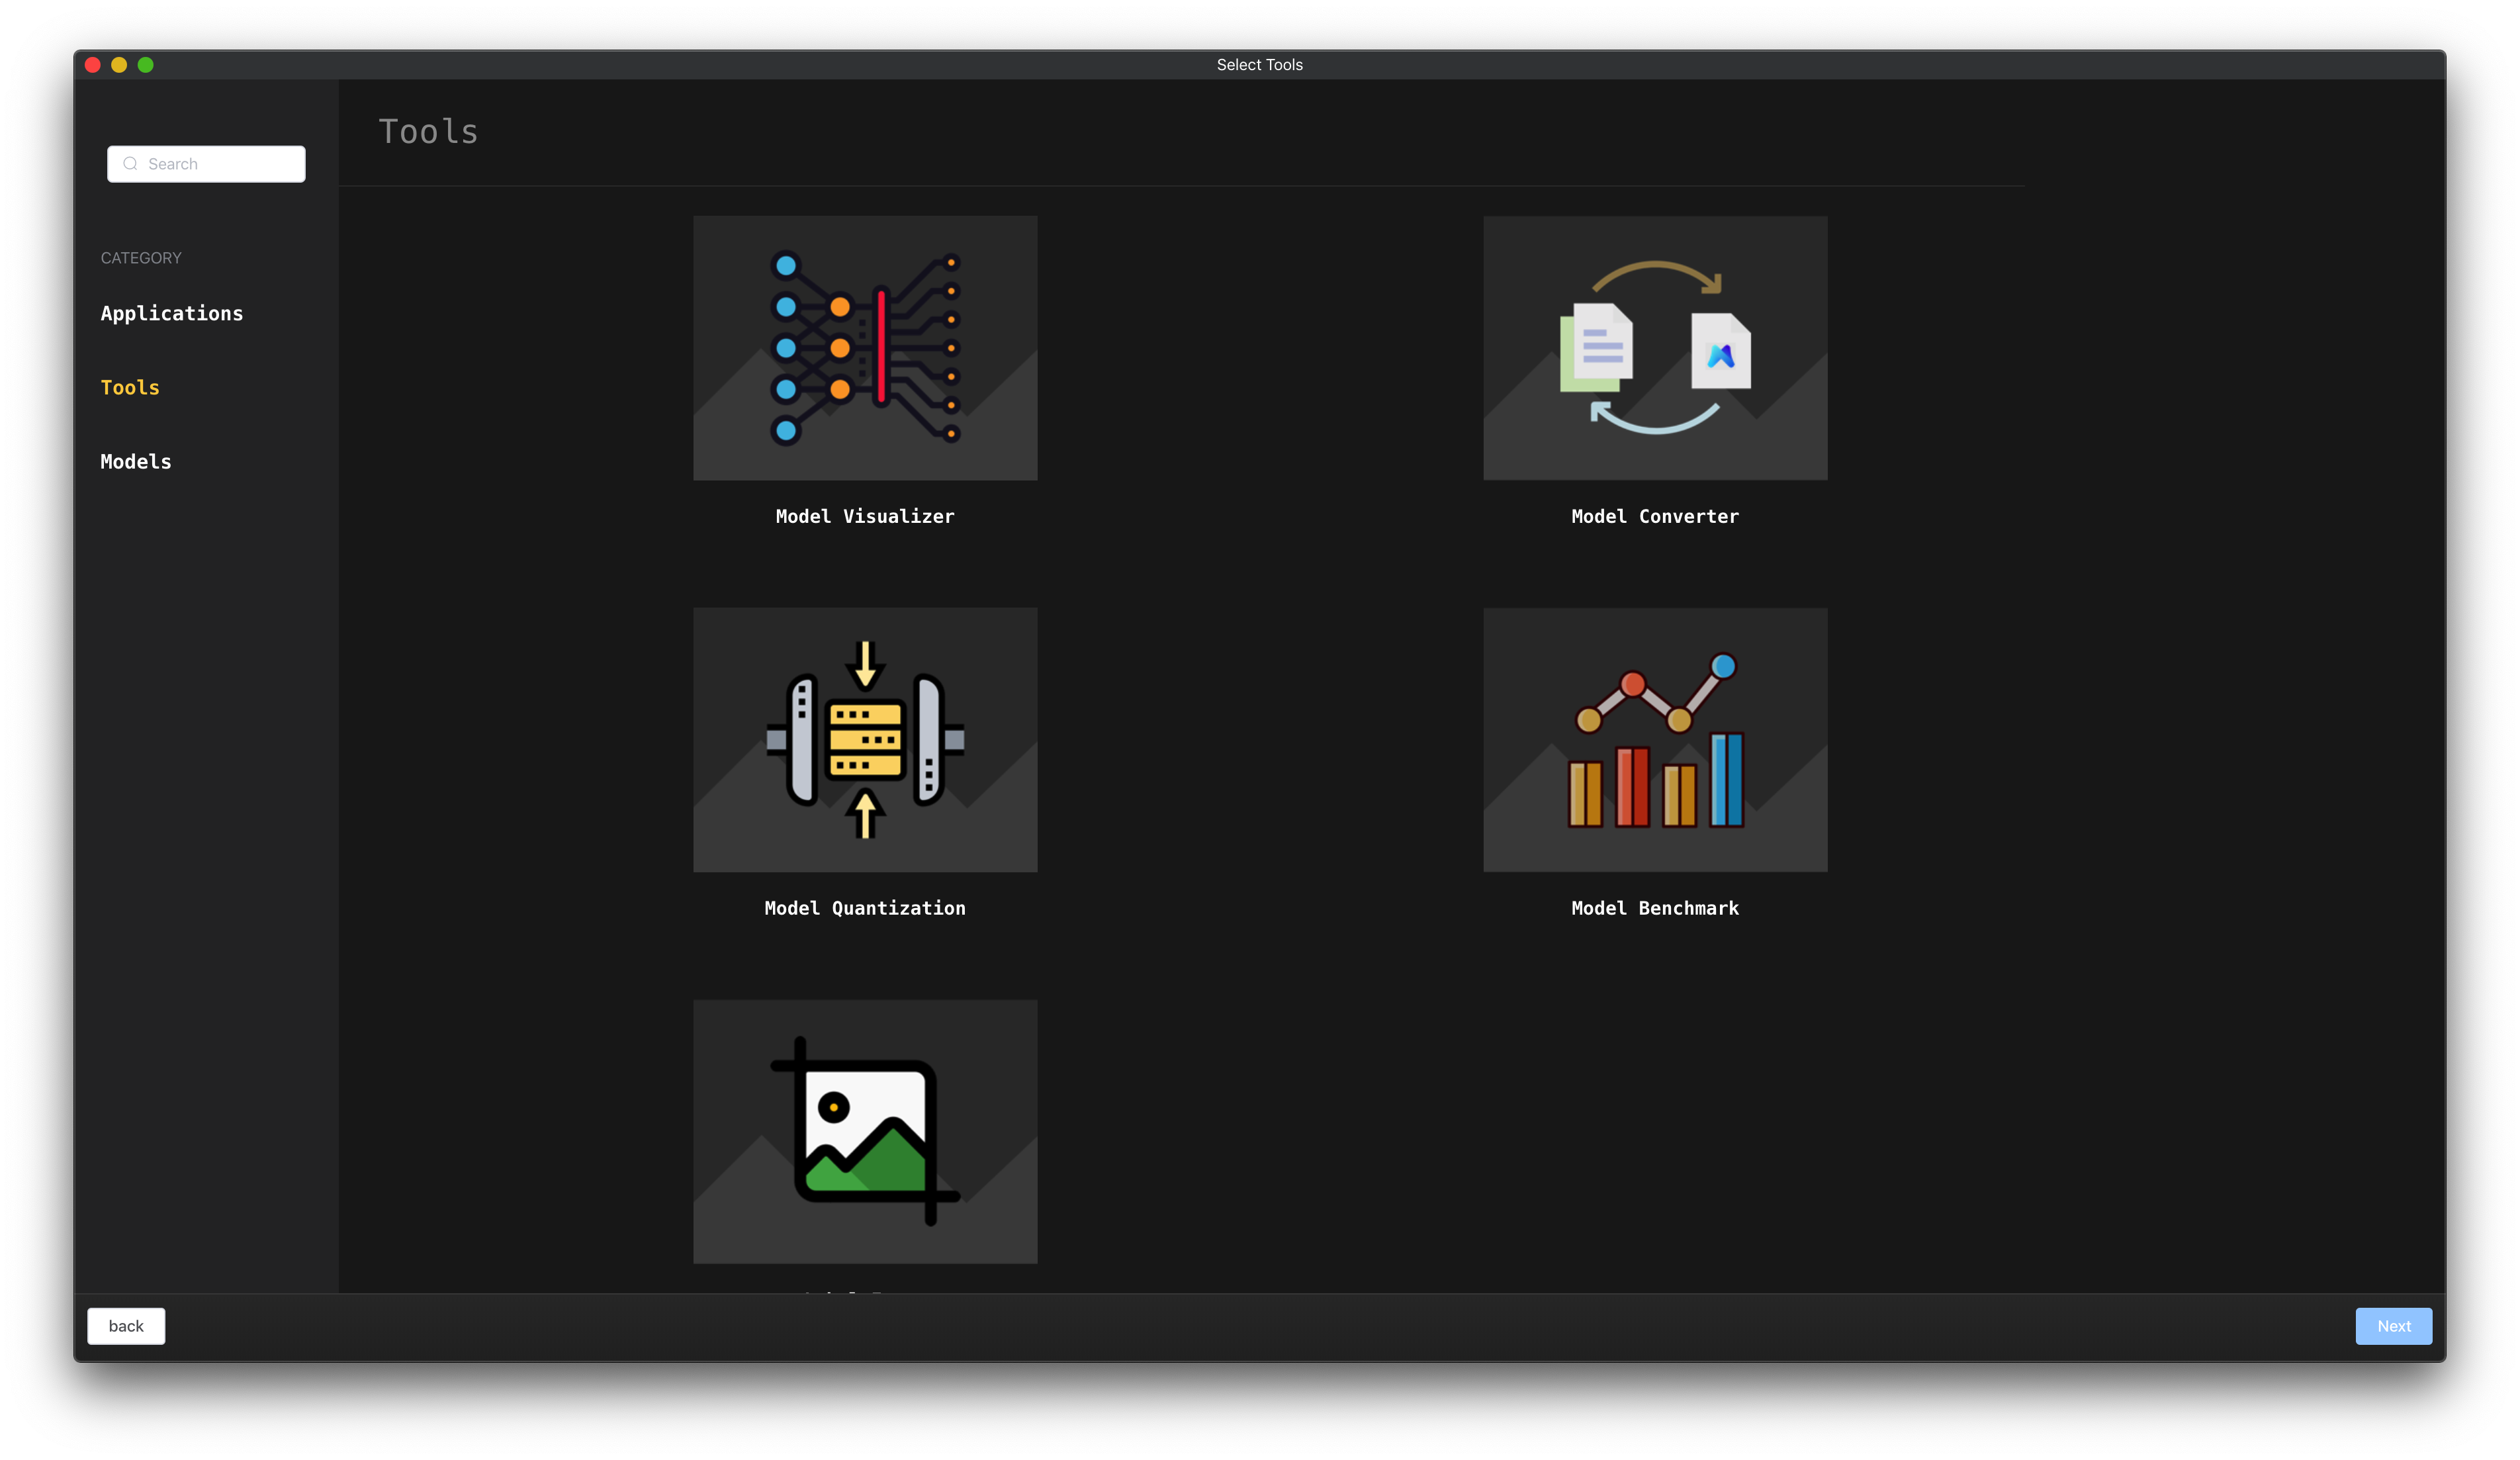
Task: Open the Model Visualizer neural network icon
Action: tap(865, 348)
